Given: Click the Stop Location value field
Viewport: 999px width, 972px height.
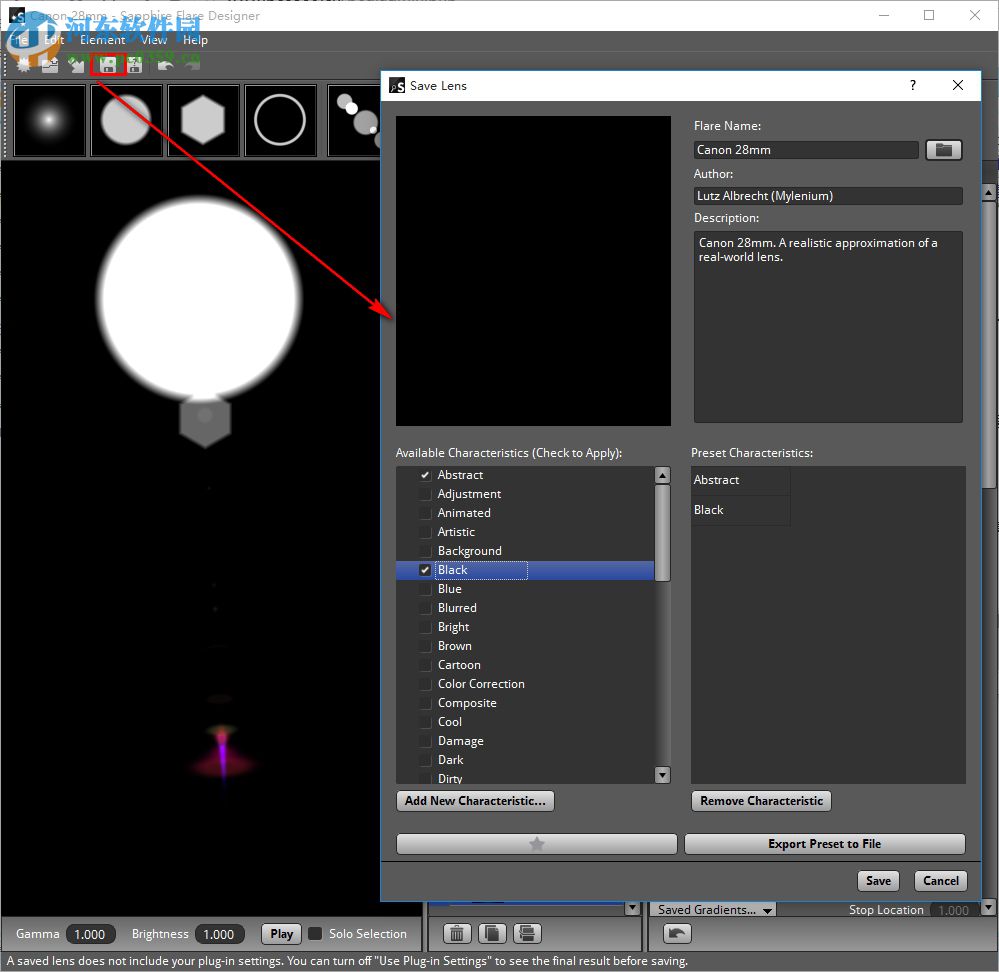Looking at the screenshot, I should tap(953, 910).
